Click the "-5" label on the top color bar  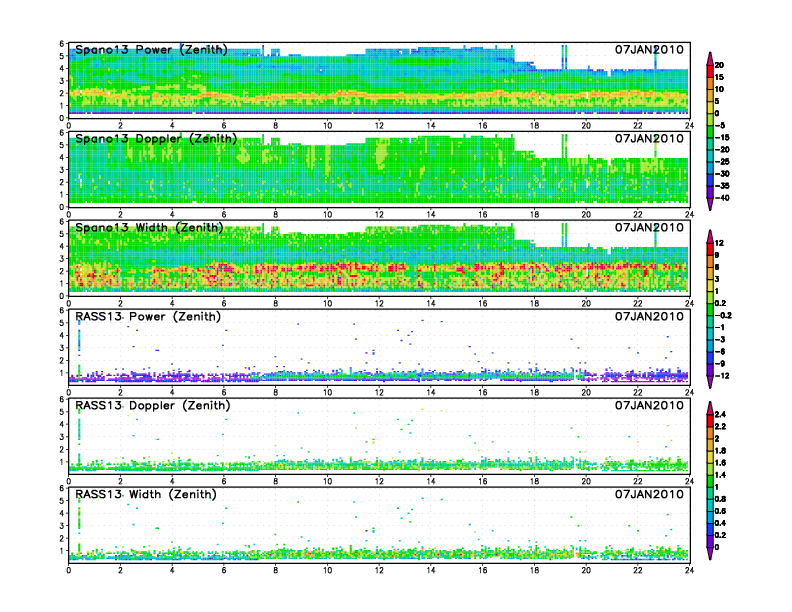coord(720,126)
